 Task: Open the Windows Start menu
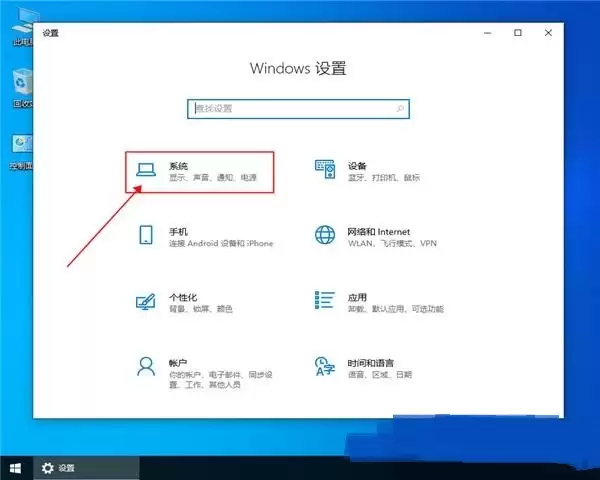(x=15, y=468)
